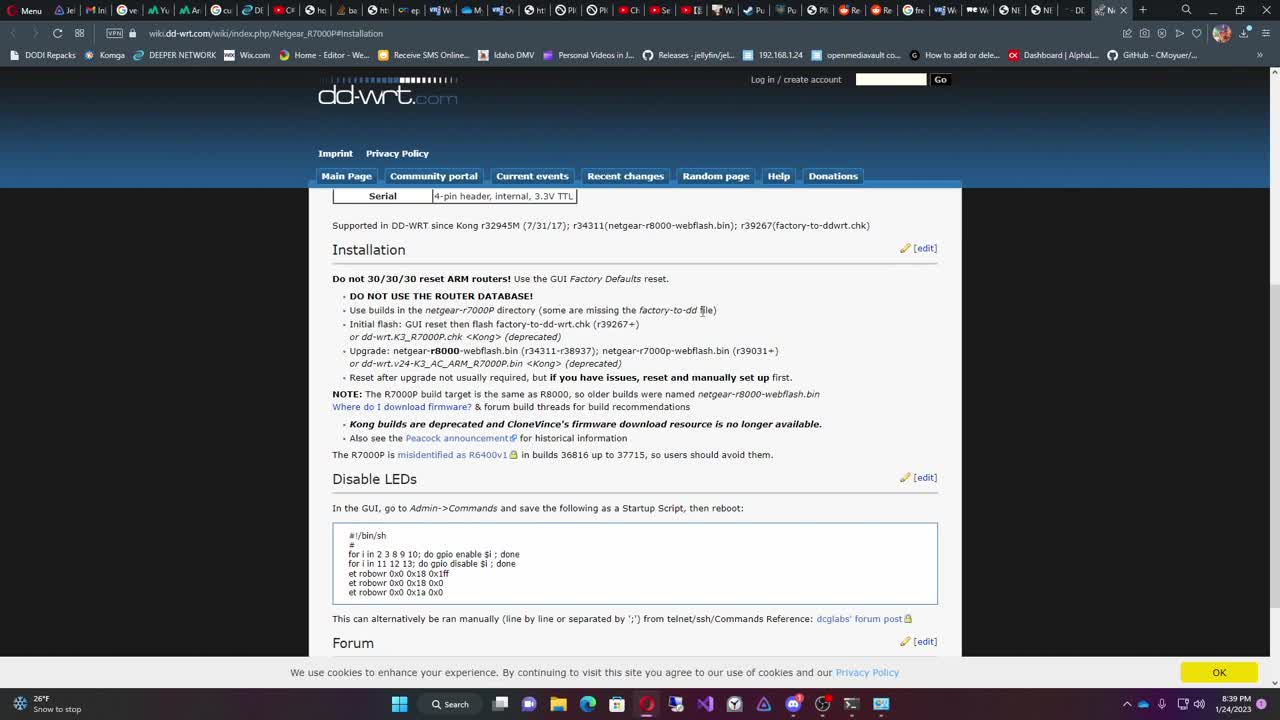Click the startup script code box
The image size is (1280, 720).
[x=635, y=564]
